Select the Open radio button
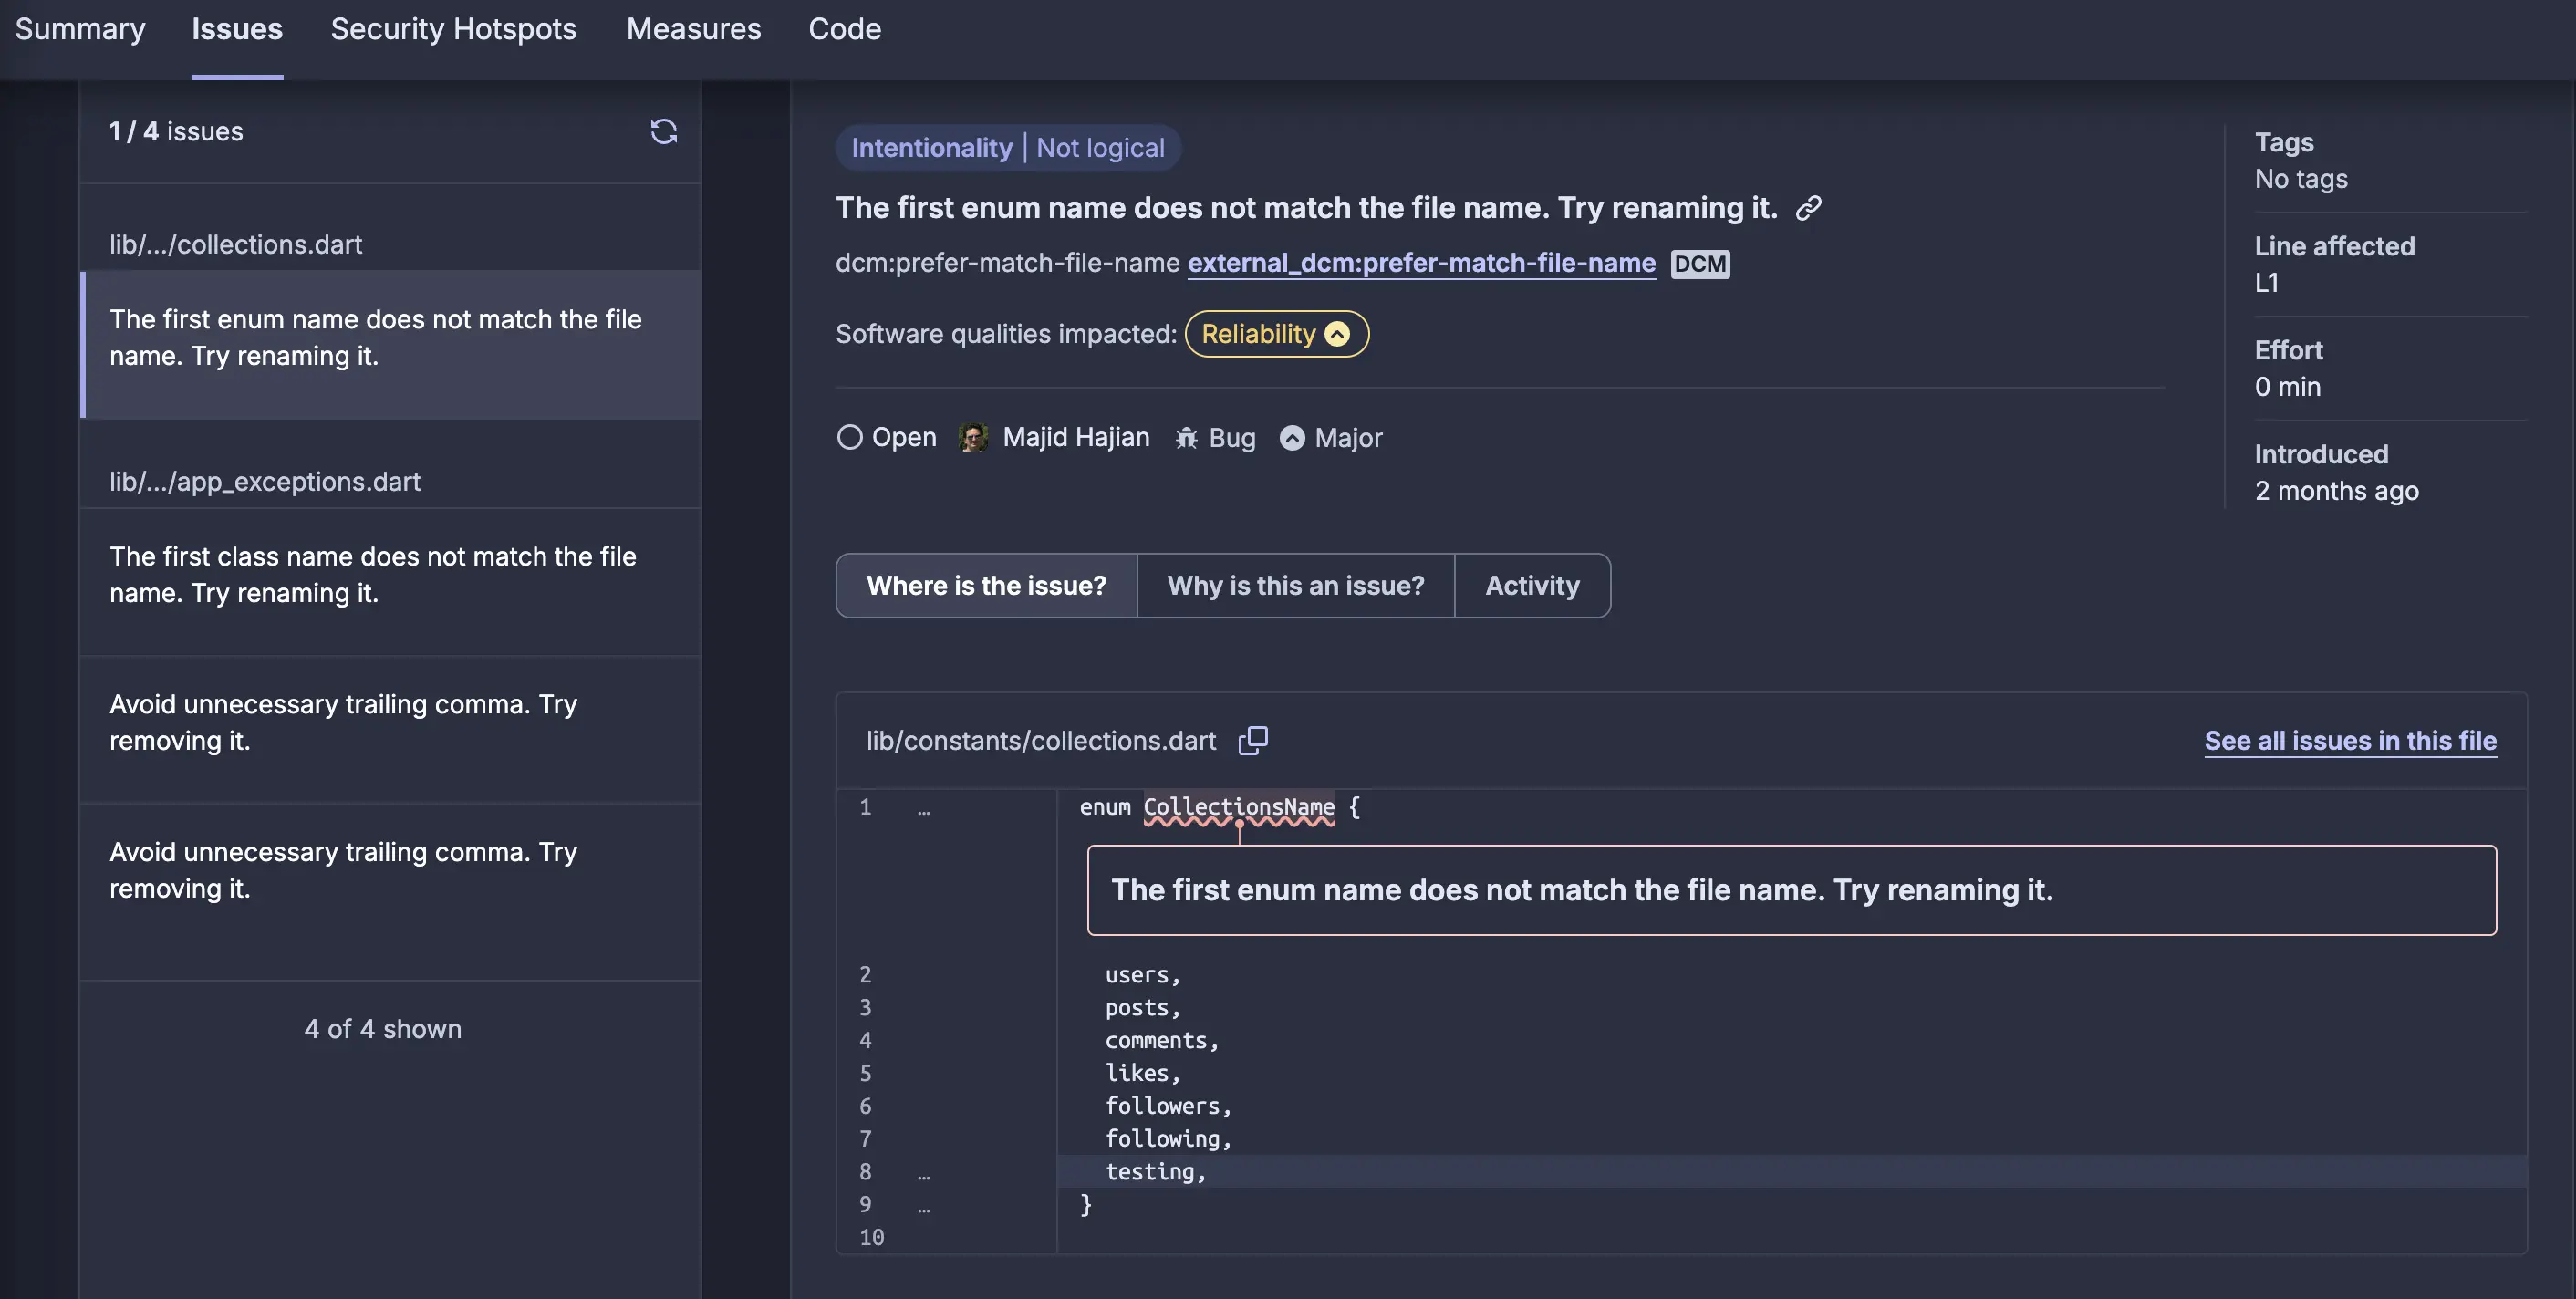2576x1299 pixels. [848, 436]
